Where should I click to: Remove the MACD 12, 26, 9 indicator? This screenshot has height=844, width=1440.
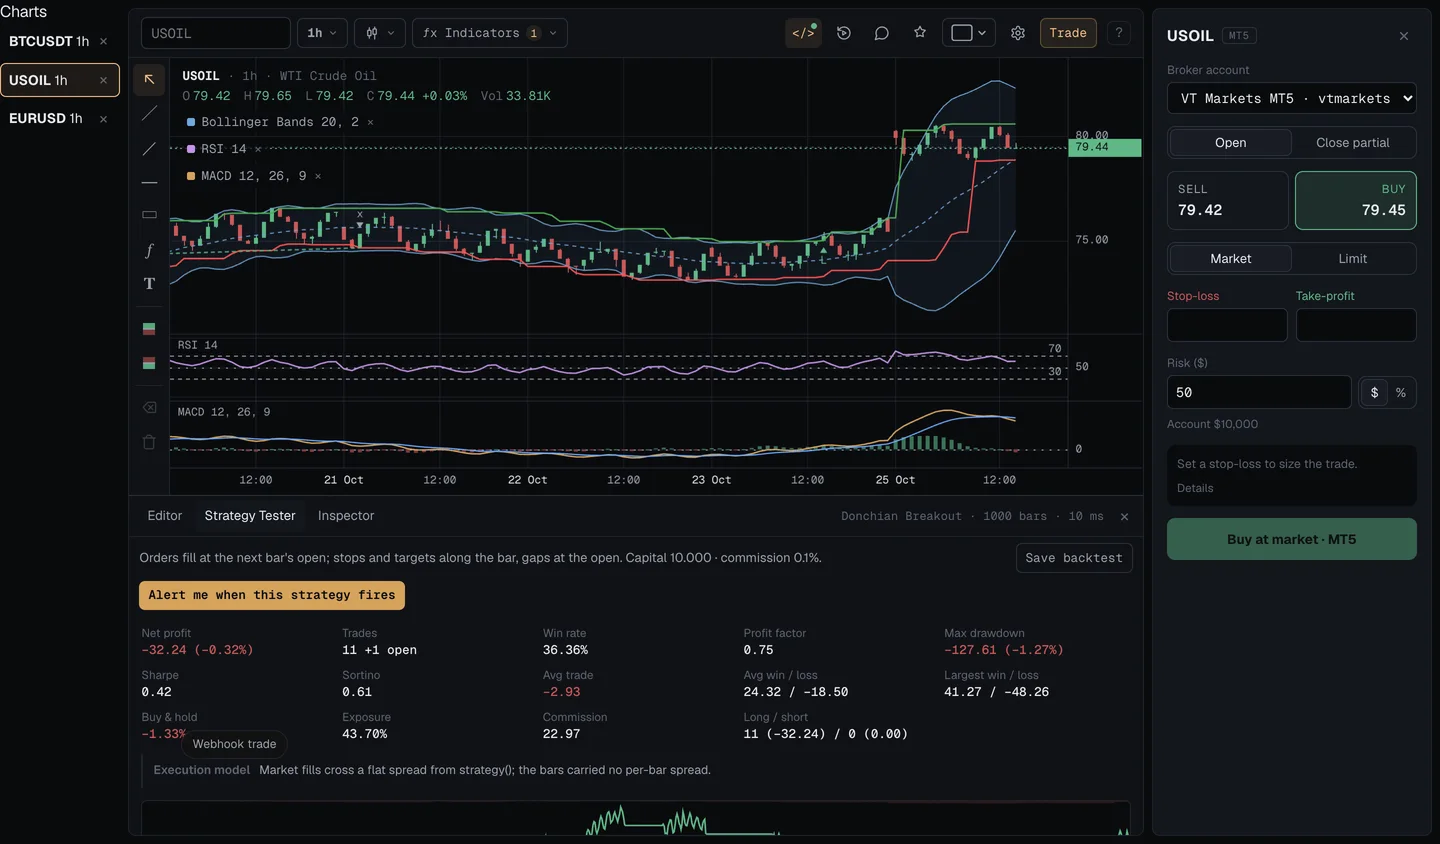click(x=318, y=176)
